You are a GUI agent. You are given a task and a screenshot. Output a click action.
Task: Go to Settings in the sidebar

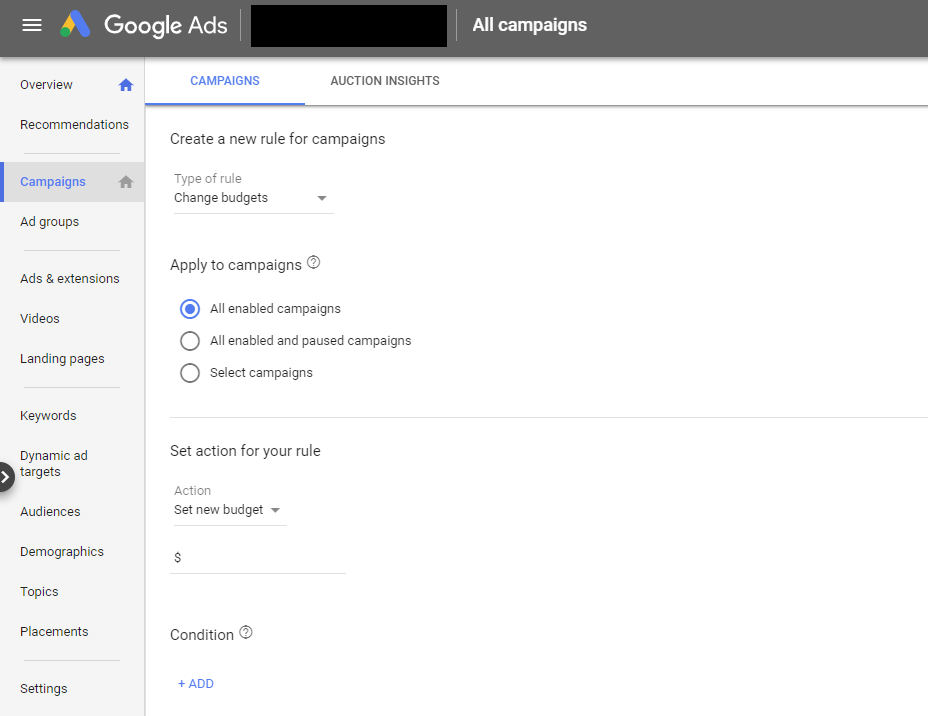coord(43,688)
